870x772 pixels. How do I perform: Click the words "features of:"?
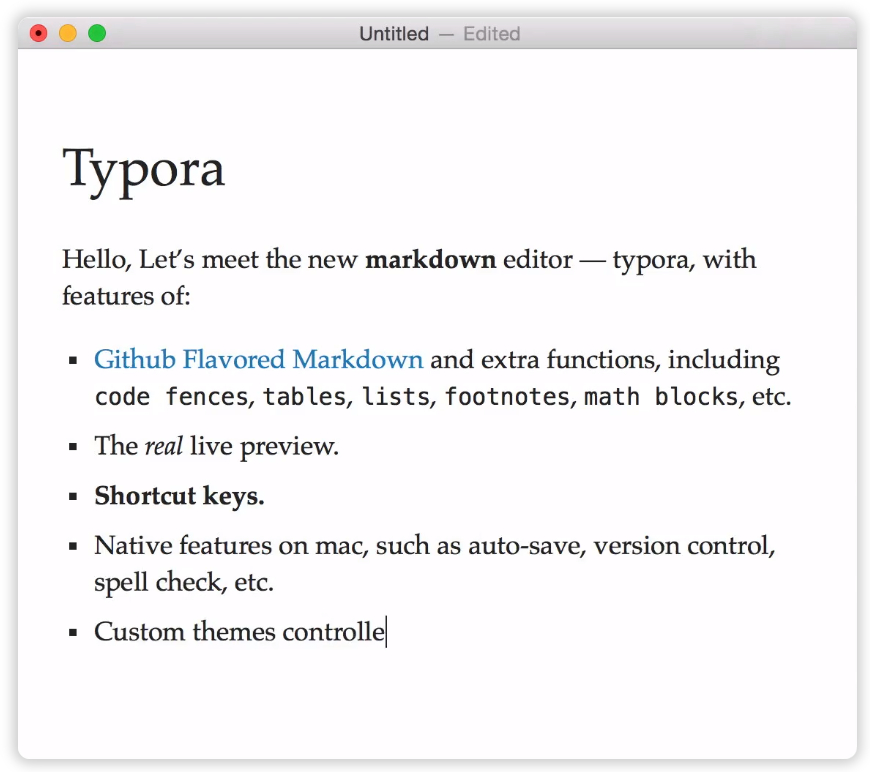click(127, 296)
